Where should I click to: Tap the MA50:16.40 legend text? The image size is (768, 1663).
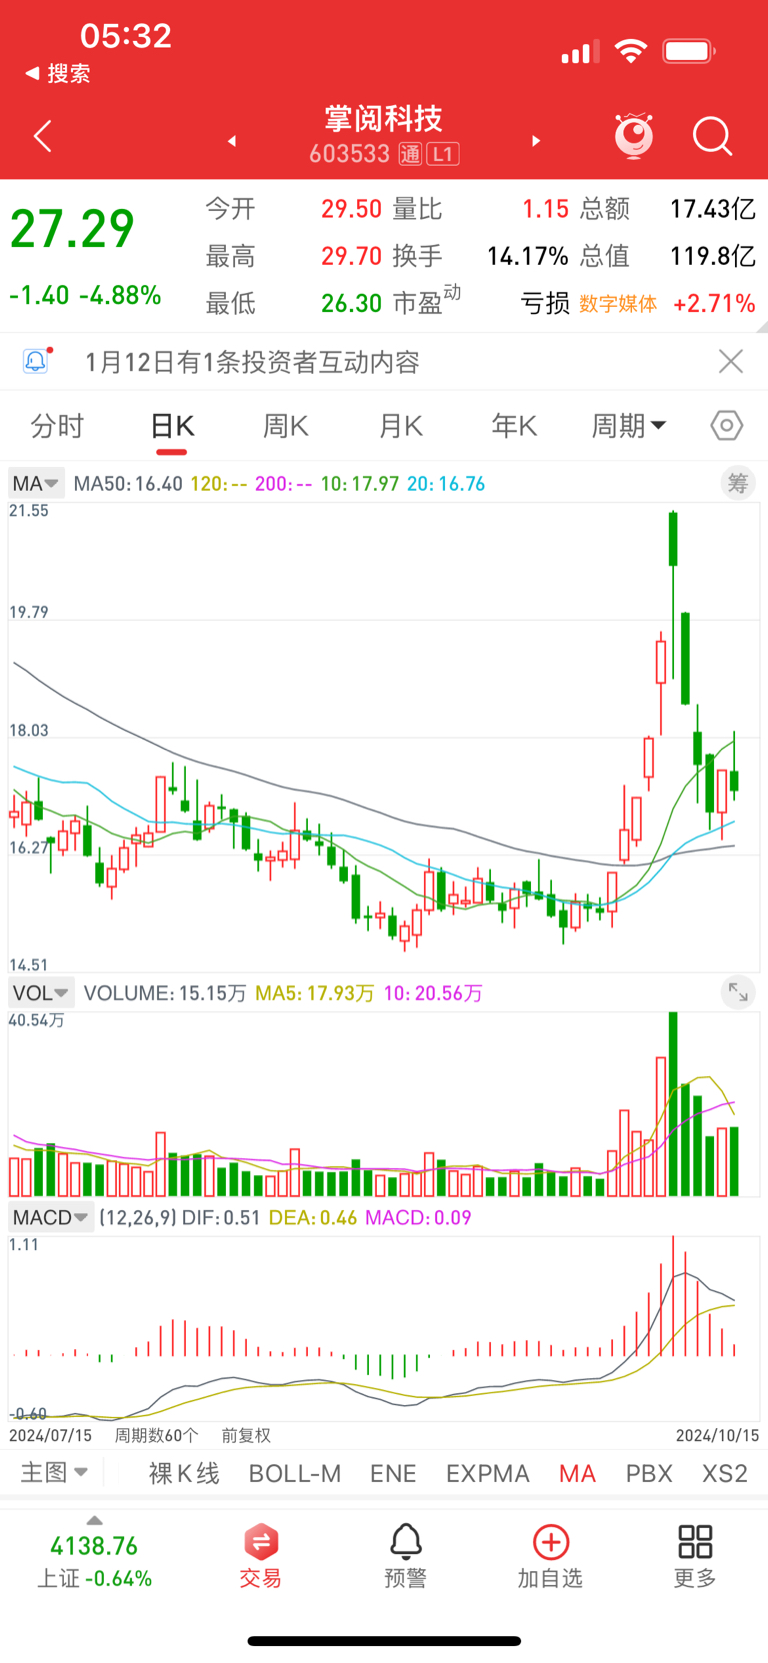[128, 484]
